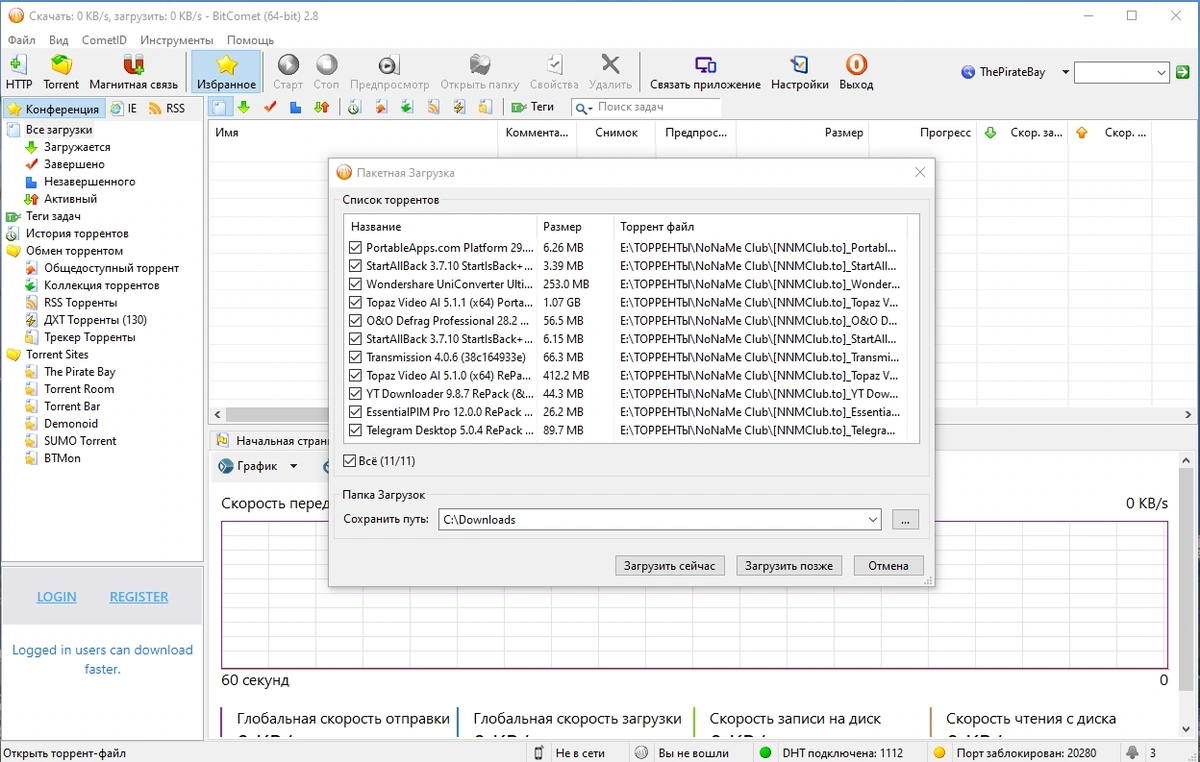Toggle the Всё (11/11) select-all checkbox

click(349, 461)
